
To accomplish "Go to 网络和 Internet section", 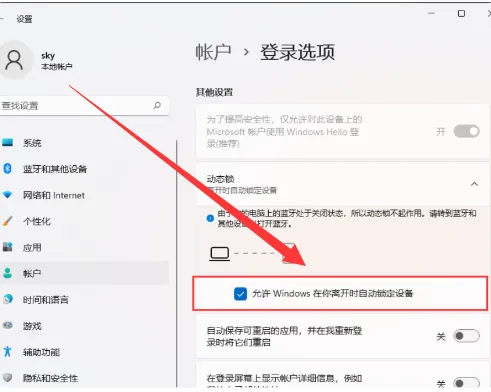I will tap(84, 195).
